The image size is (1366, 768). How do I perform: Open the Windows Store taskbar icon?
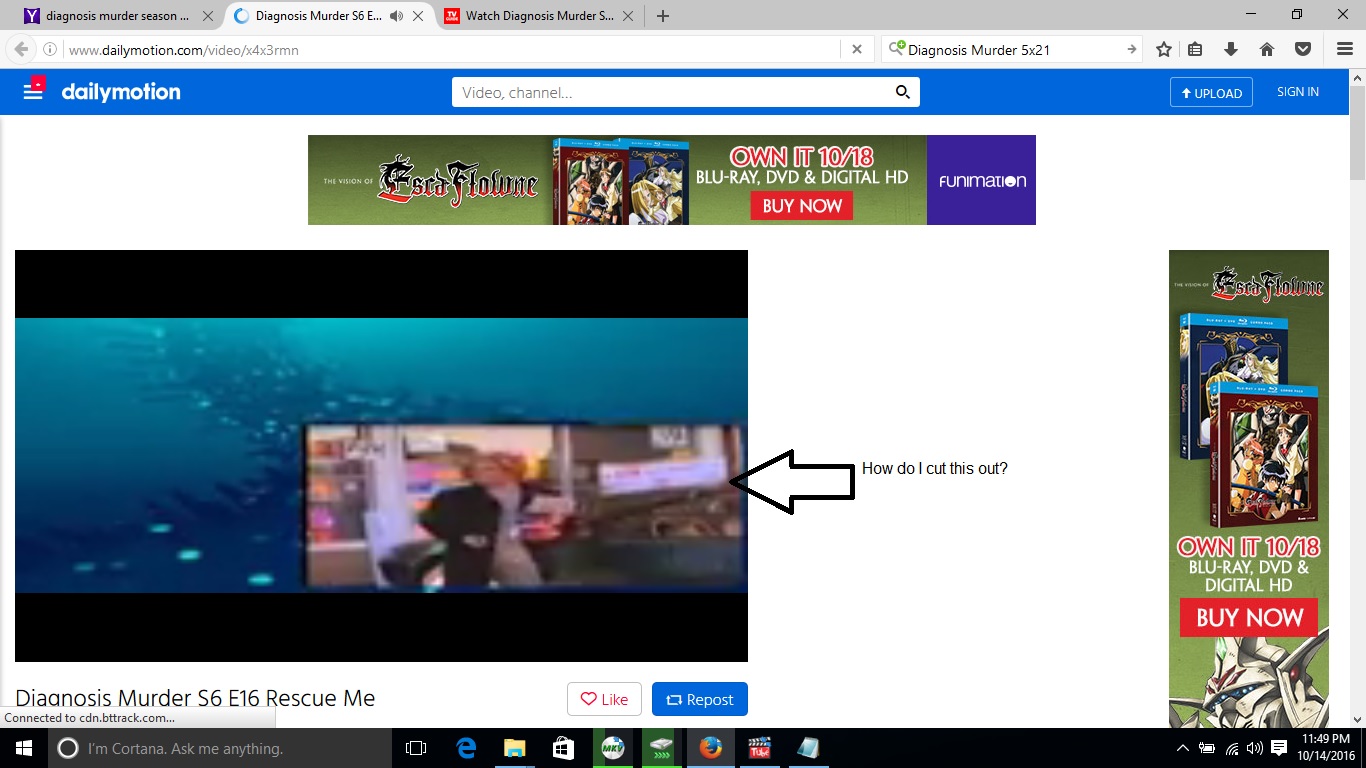pos(563,748)
